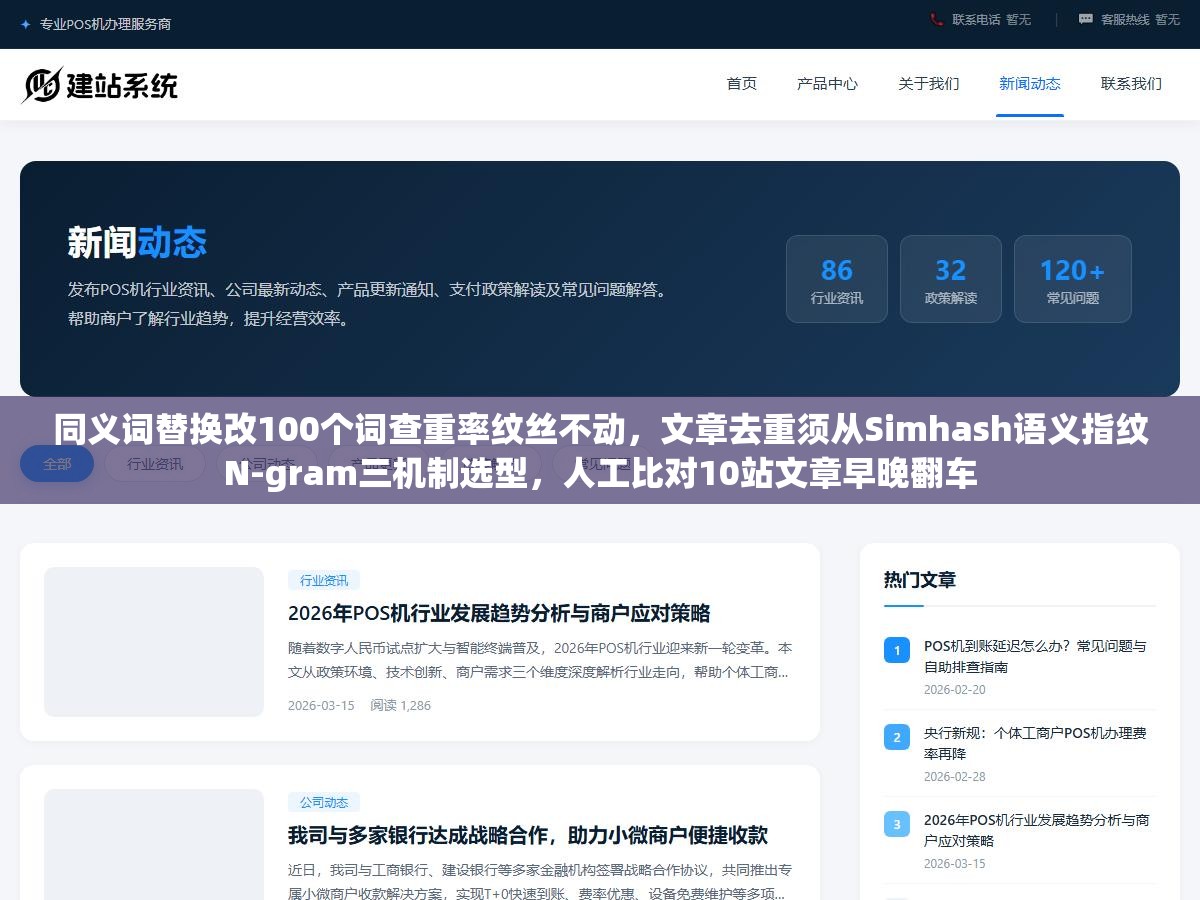Click the 专业POS机办理服务商 top bar text

point(105,24)
